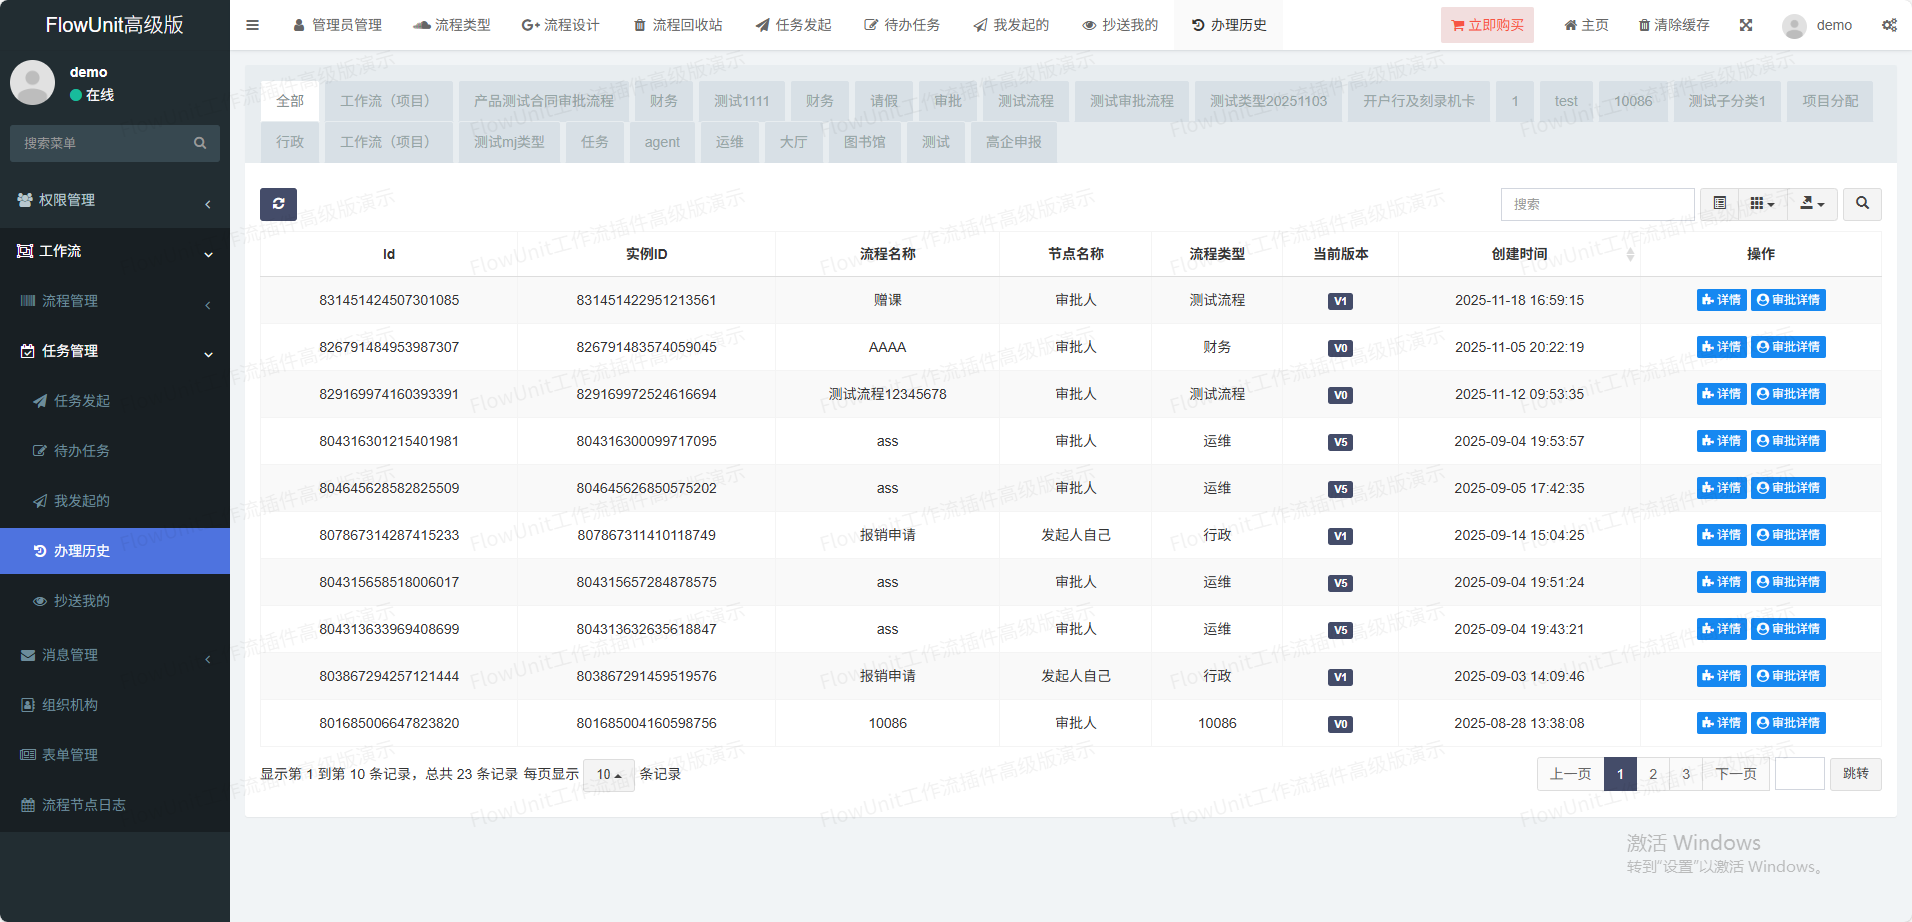The height and width of the screenshot is (922, 1912).
Task: Click the table search input field
Action: (1597, 204)
